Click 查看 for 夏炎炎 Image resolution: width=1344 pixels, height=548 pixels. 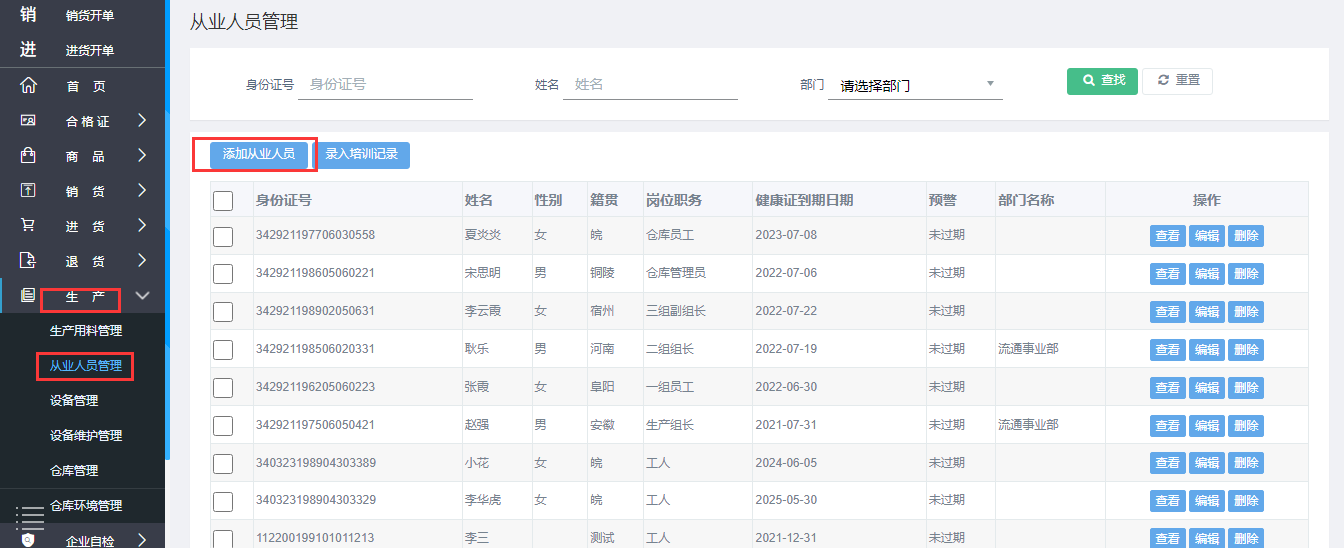[x=1168, y=236]
